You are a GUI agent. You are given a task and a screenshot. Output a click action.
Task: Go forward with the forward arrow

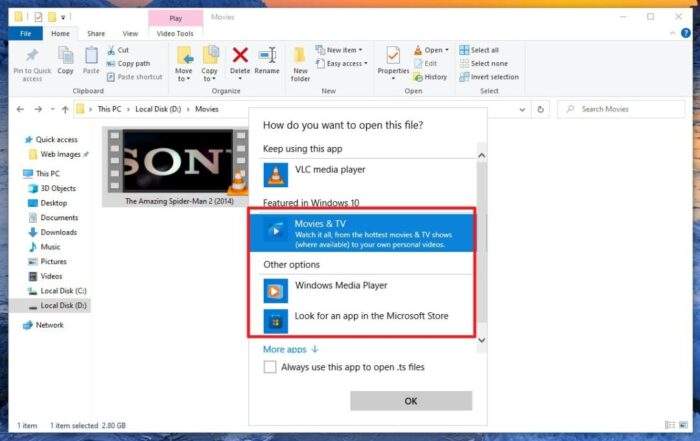click(x=38, y=109)
